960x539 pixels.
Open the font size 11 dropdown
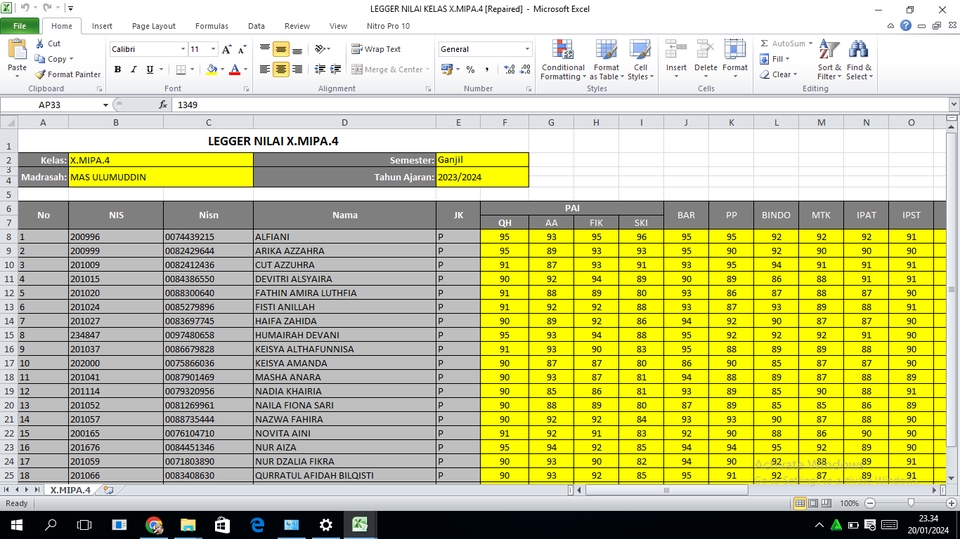pos(213,49)
